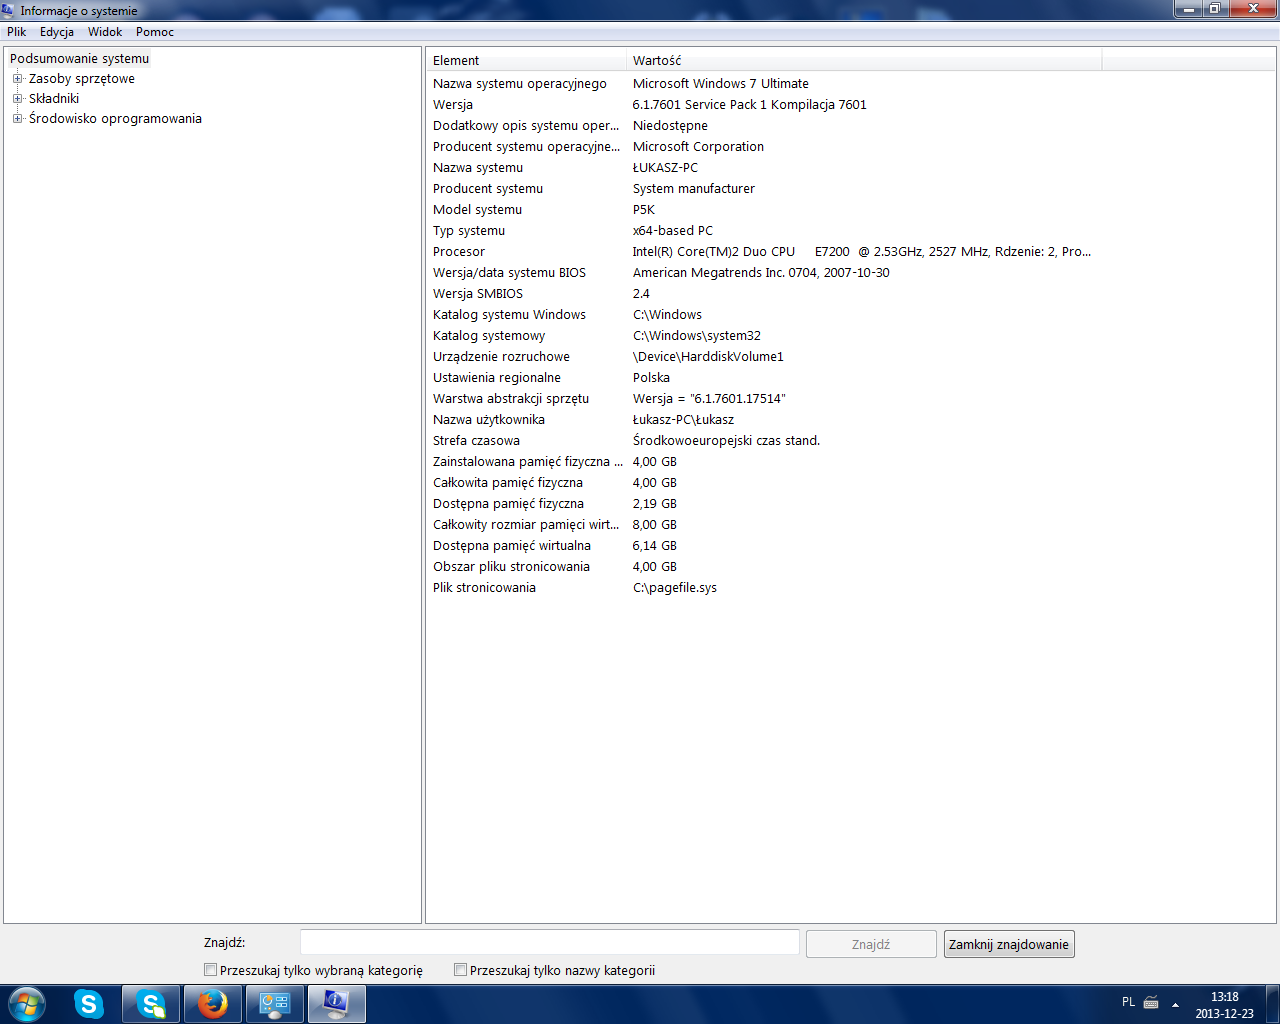Open the Edycja menu

(x=57, y=32)
